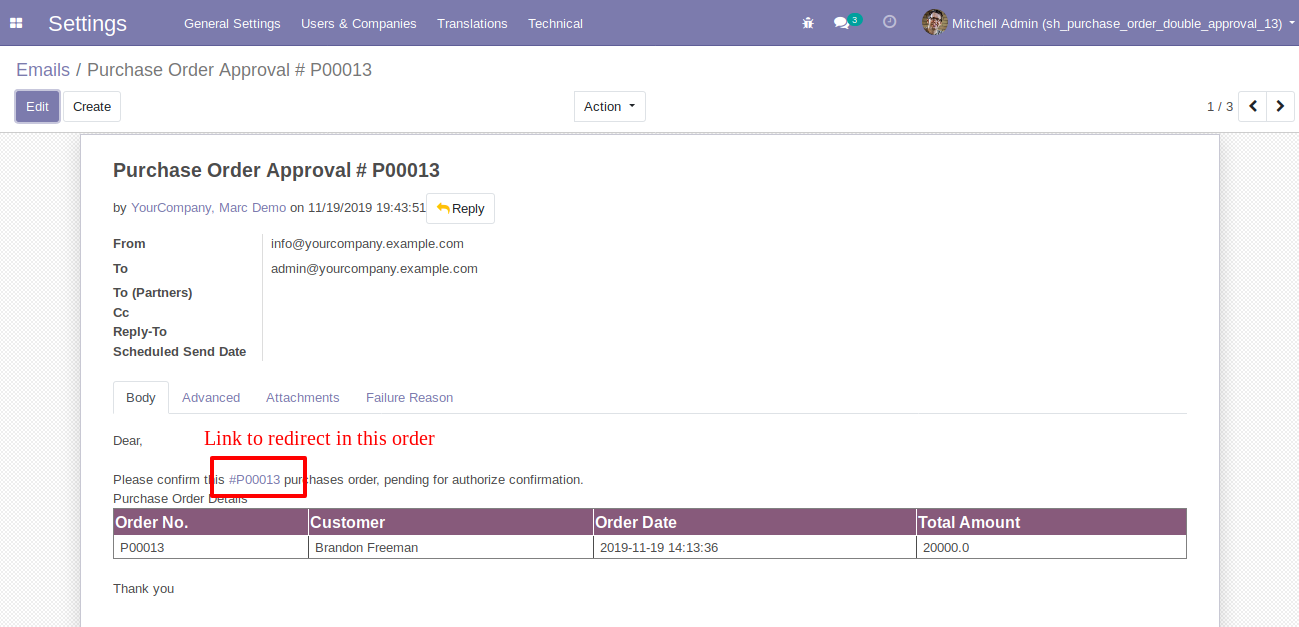Open Technical menu

coord(555,23)
